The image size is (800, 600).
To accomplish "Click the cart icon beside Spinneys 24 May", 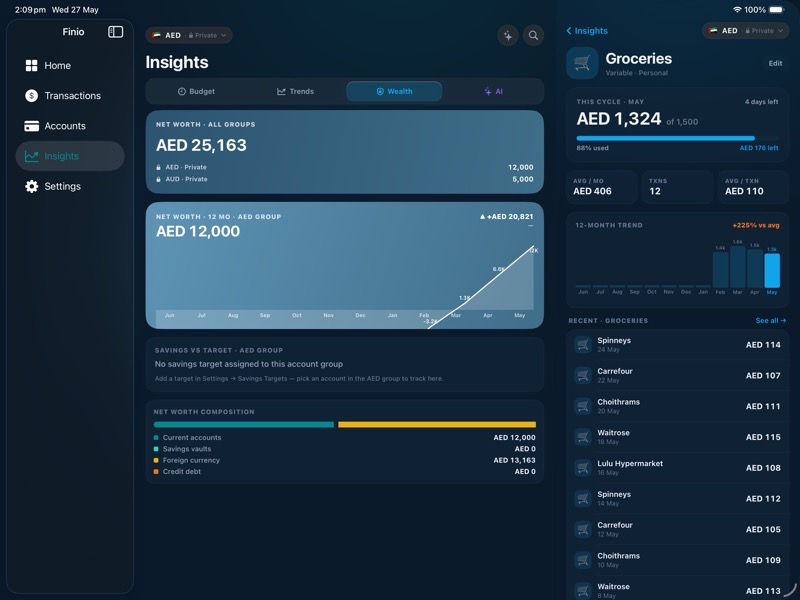I will 583,345.
